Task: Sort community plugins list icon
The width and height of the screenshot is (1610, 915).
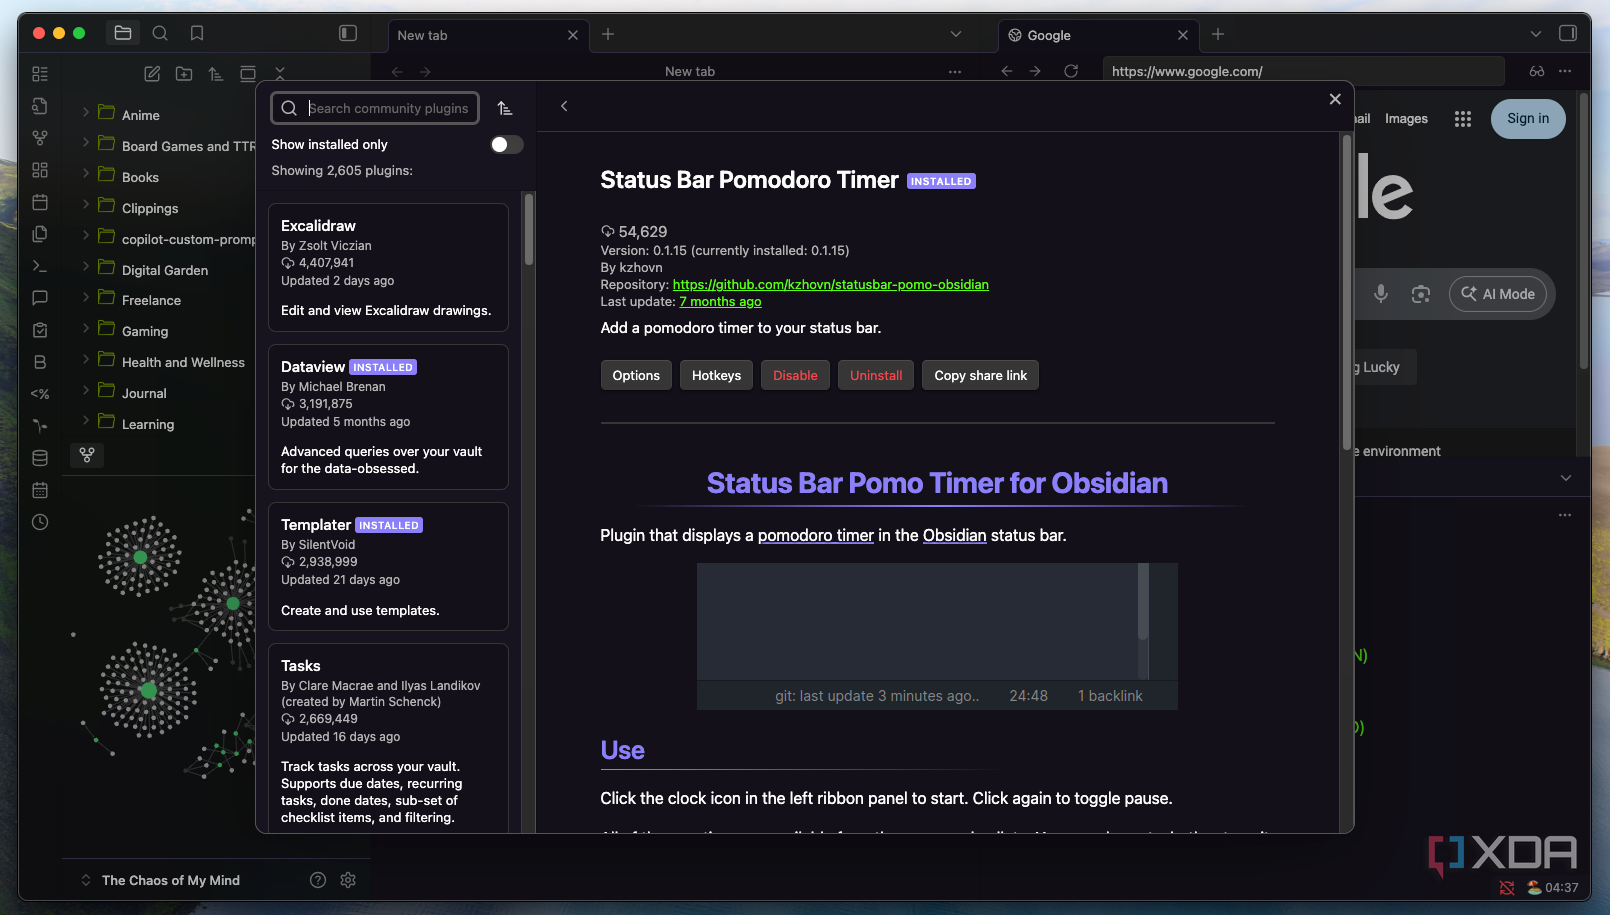Action: coord(505,108)
